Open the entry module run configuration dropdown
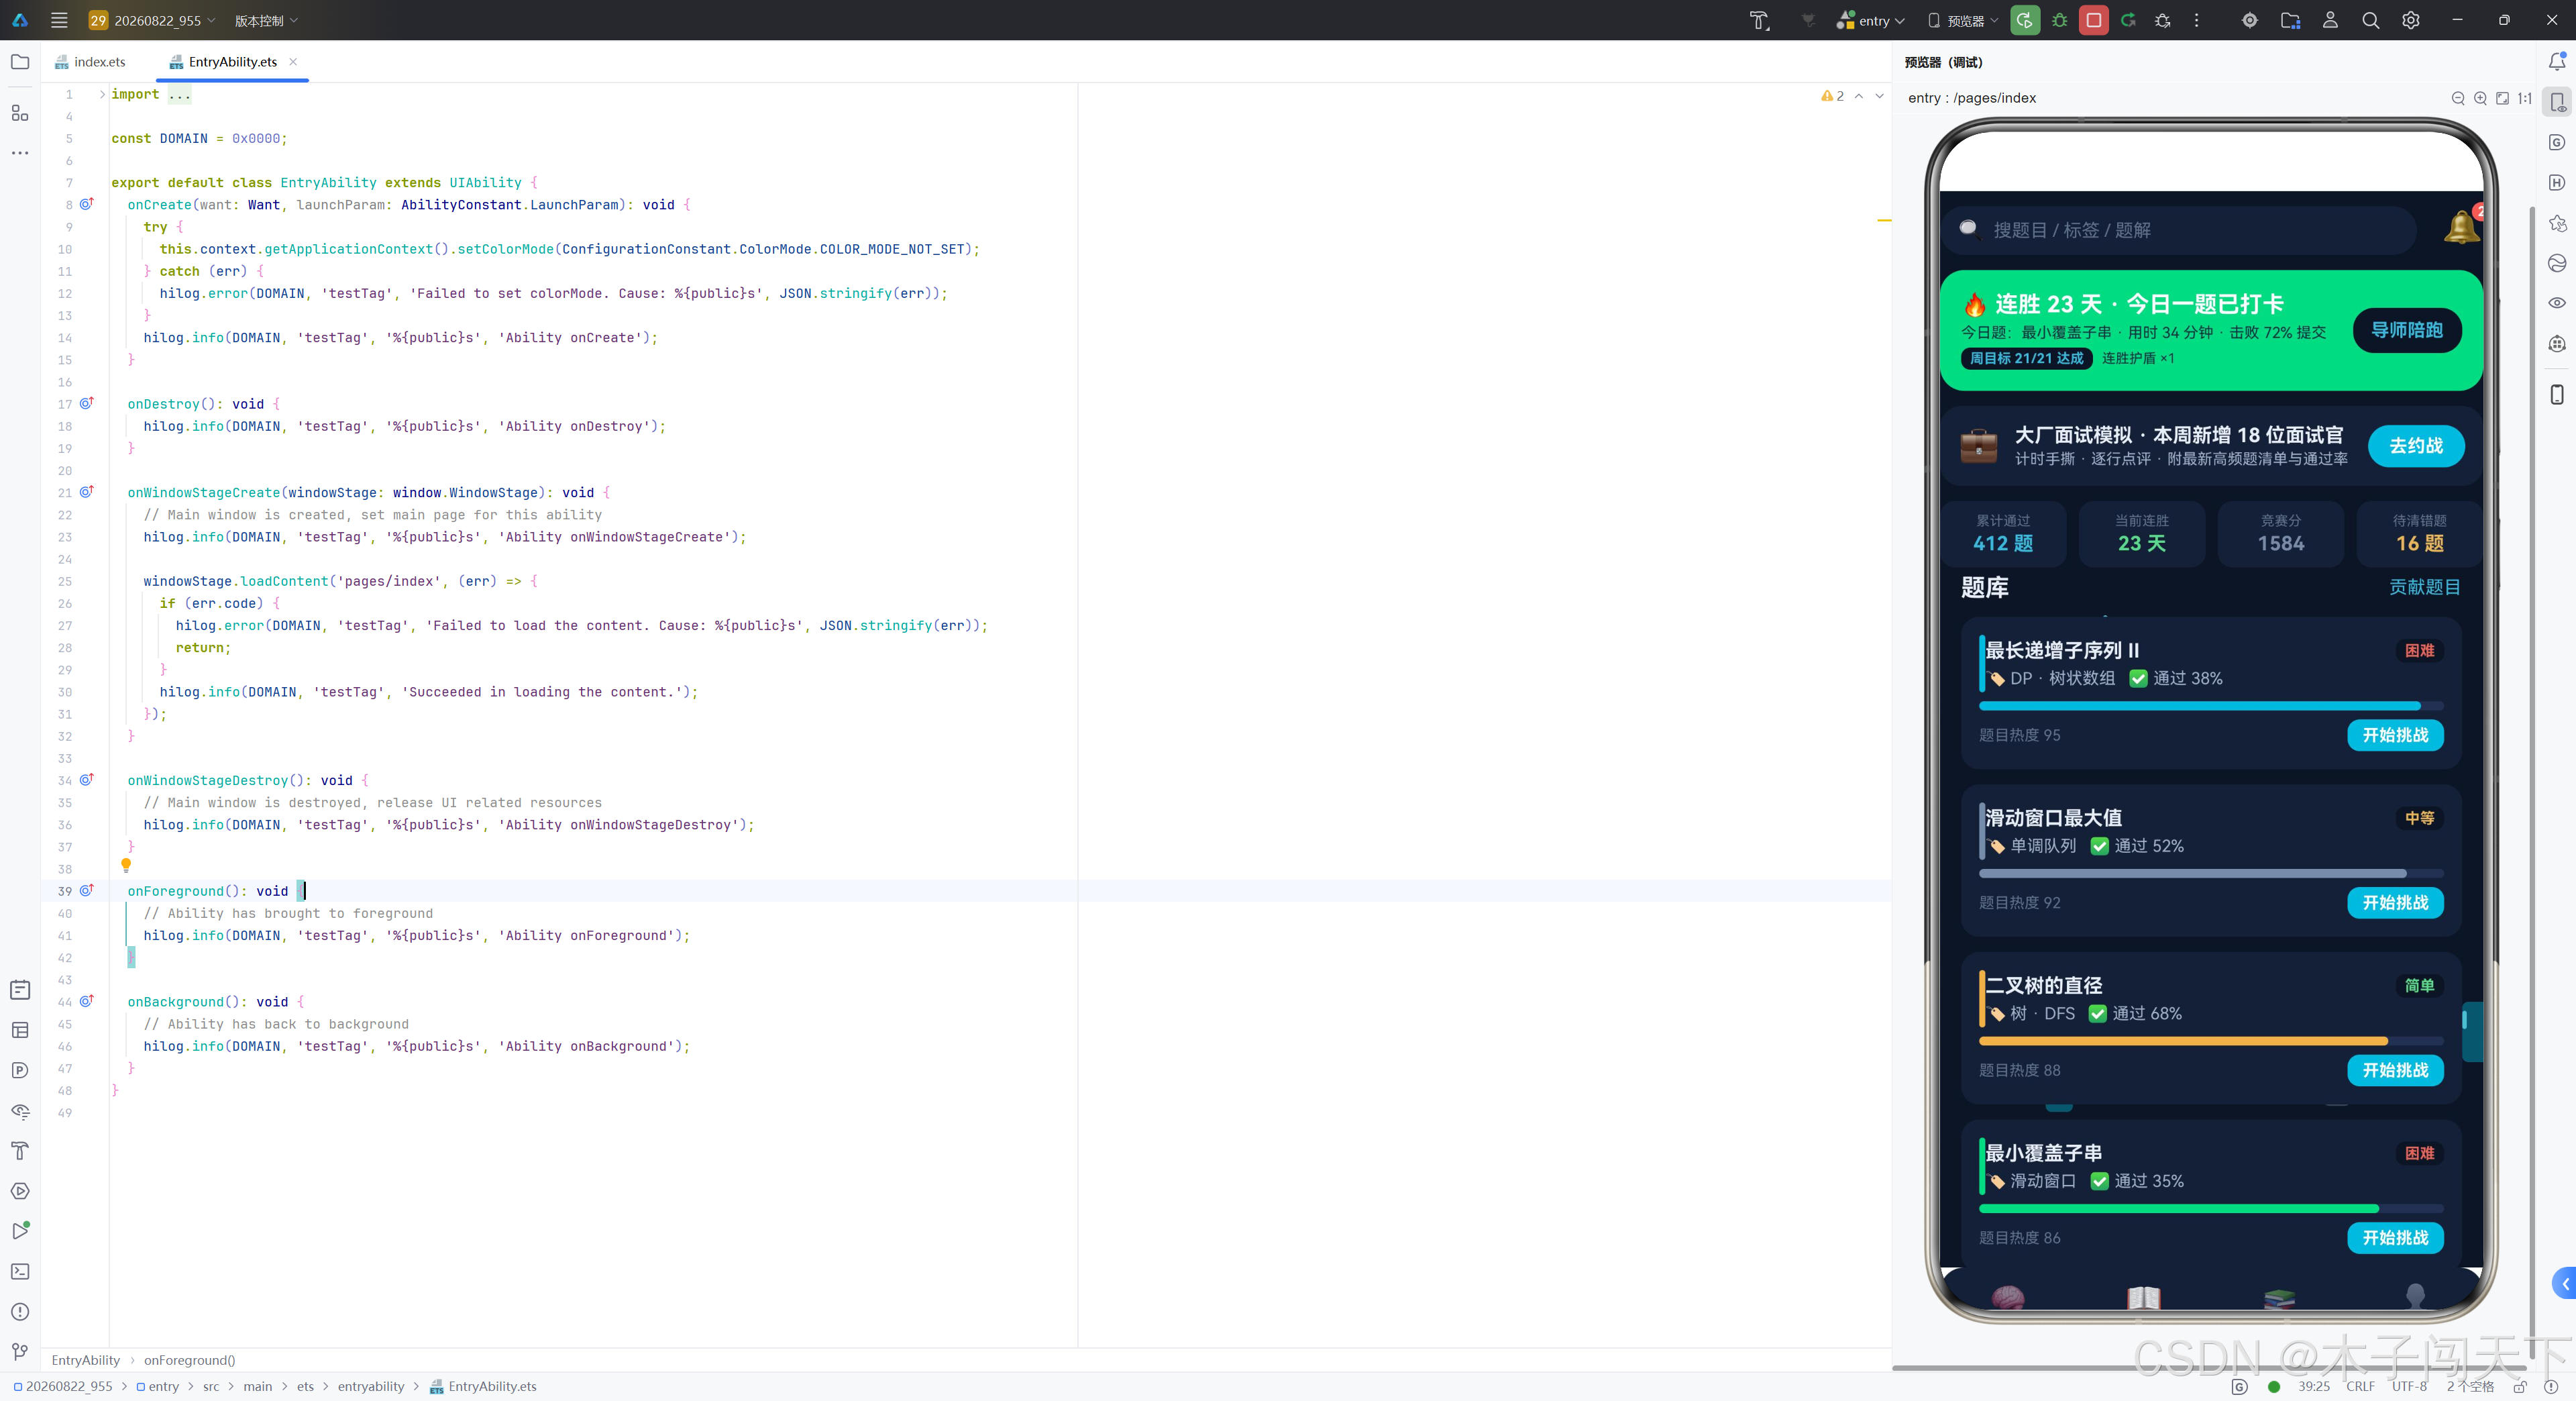Image resolution: width=2576 pixels, height=1401 pixels. [x=1871, y=20]
